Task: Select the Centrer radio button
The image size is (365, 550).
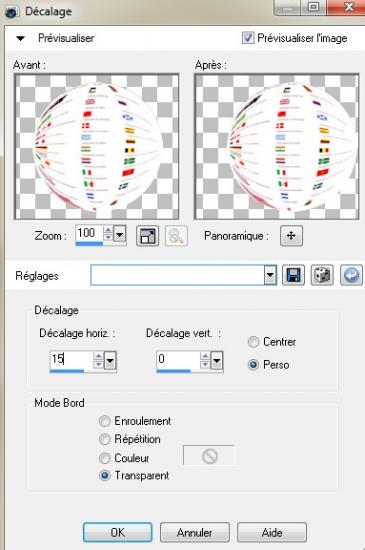Action: (253, 342)
